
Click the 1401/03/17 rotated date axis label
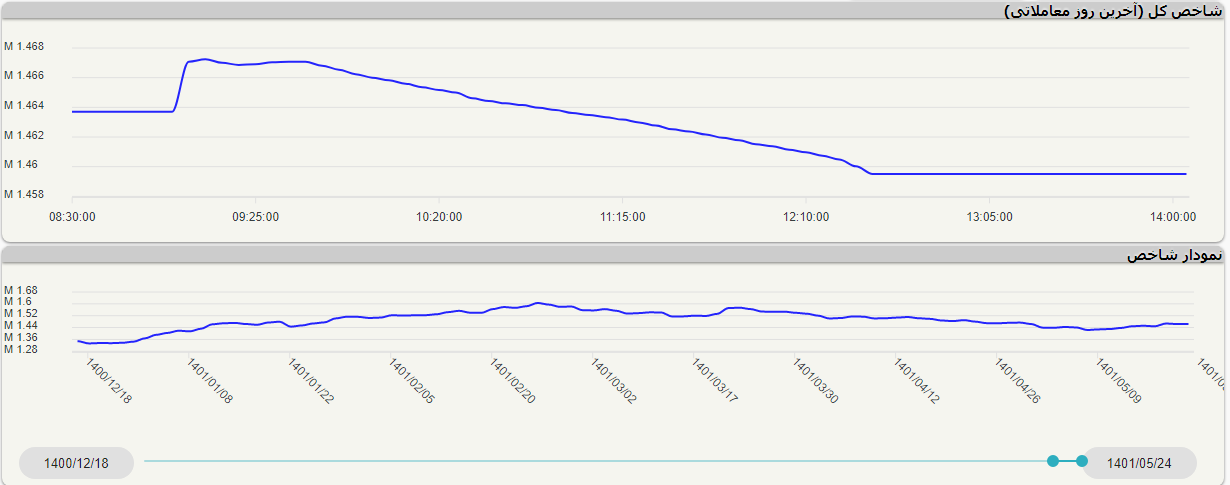pyautogui.click(x=715, y=381)
